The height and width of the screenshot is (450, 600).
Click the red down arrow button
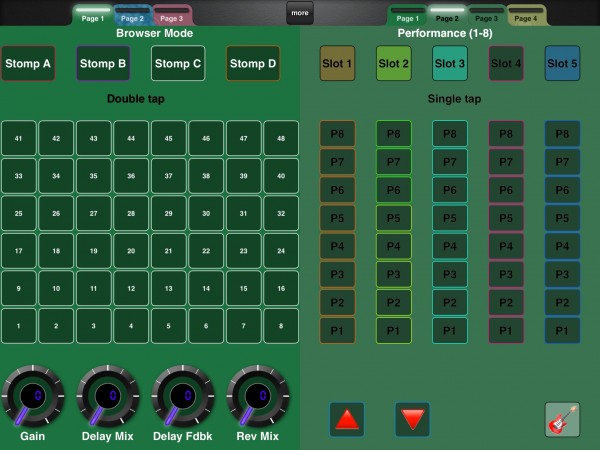pyautogui.click(x=412, y=419)
